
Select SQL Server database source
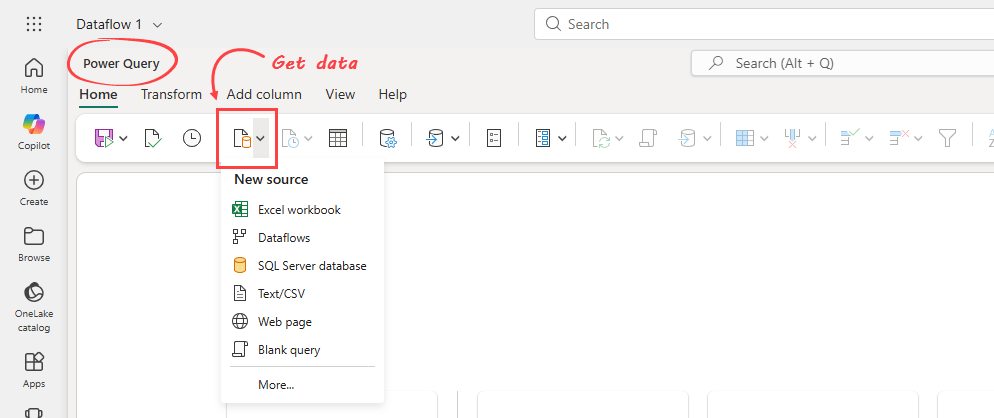pyautogui.click(x=302, y=266)
